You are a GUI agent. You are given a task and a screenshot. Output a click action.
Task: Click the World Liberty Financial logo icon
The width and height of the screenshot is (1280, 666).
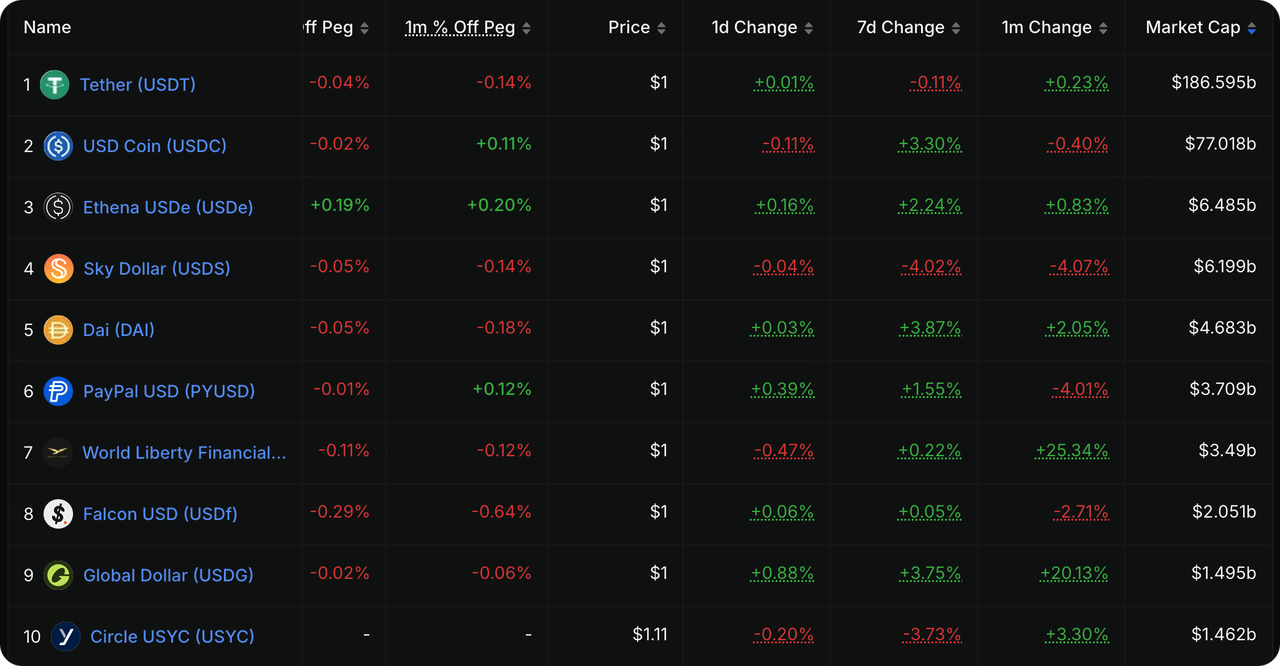point(58,452)
